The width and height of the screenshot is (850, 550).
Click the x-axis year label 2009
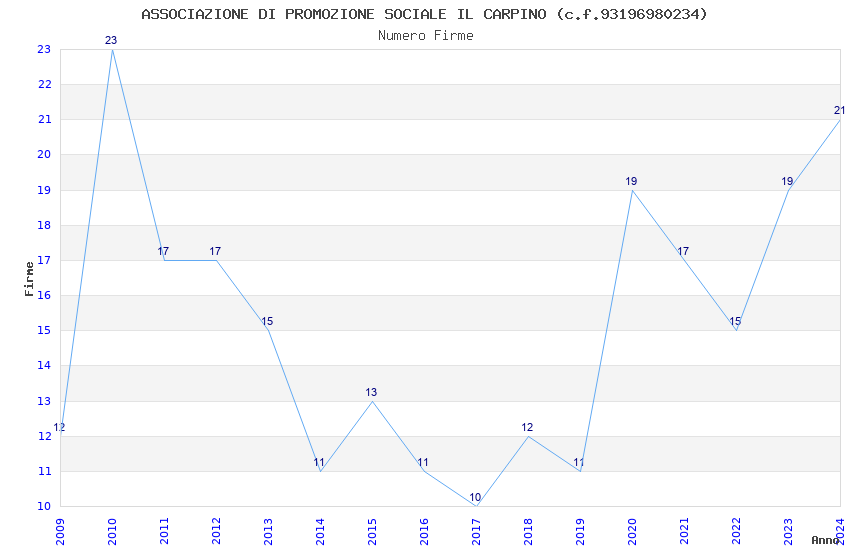60,532
